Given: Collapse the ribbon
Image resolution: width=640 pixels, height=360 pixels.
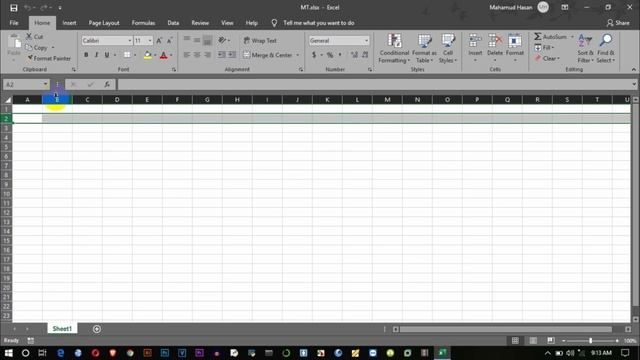Looking at the screenshot, I should [x=633, y=69].
